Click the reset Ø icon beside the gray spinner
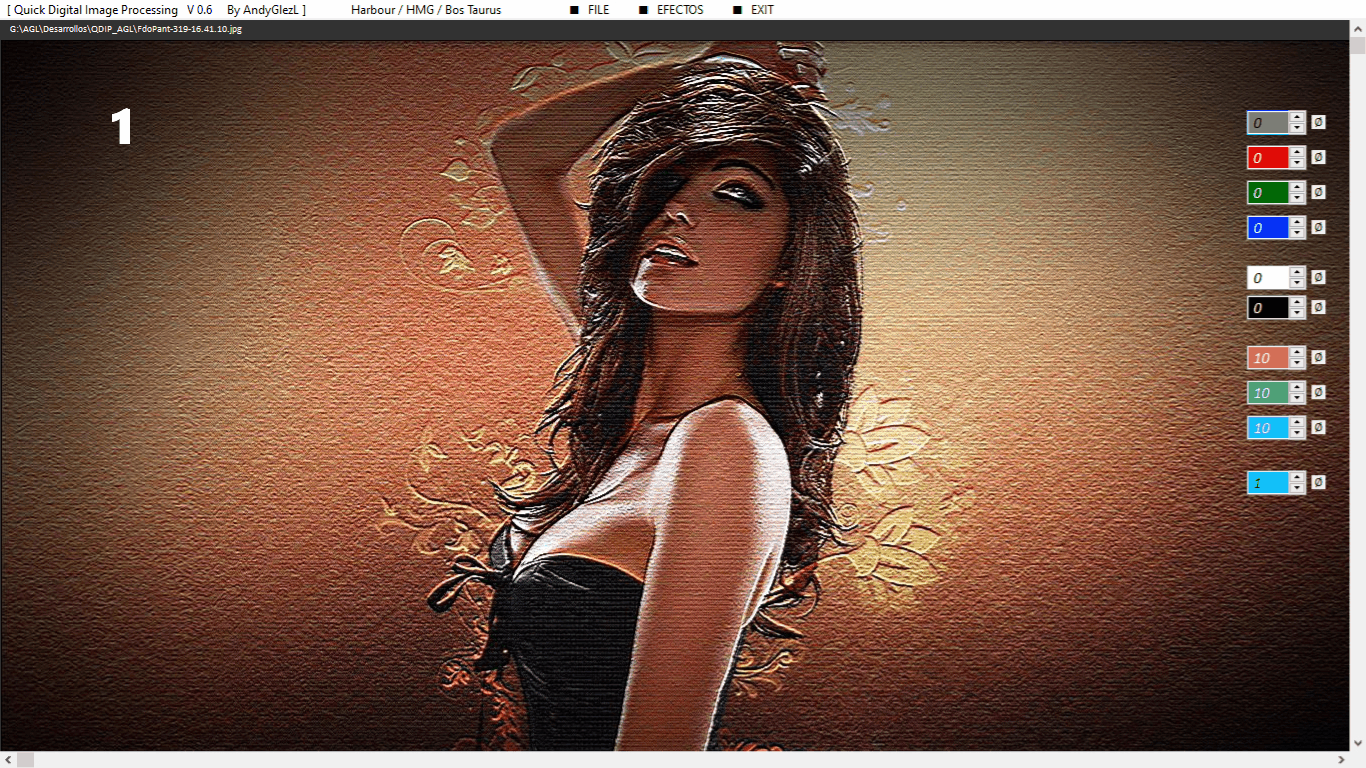Screen dimensions: 1366x768 pyautogui.click(x=1318, y=122)
